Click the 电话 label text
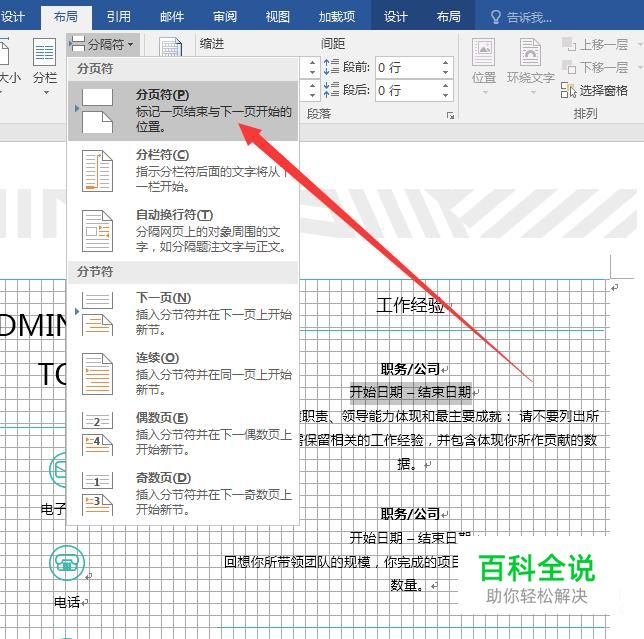Screen dimensions: 644x639 (67, 602)
